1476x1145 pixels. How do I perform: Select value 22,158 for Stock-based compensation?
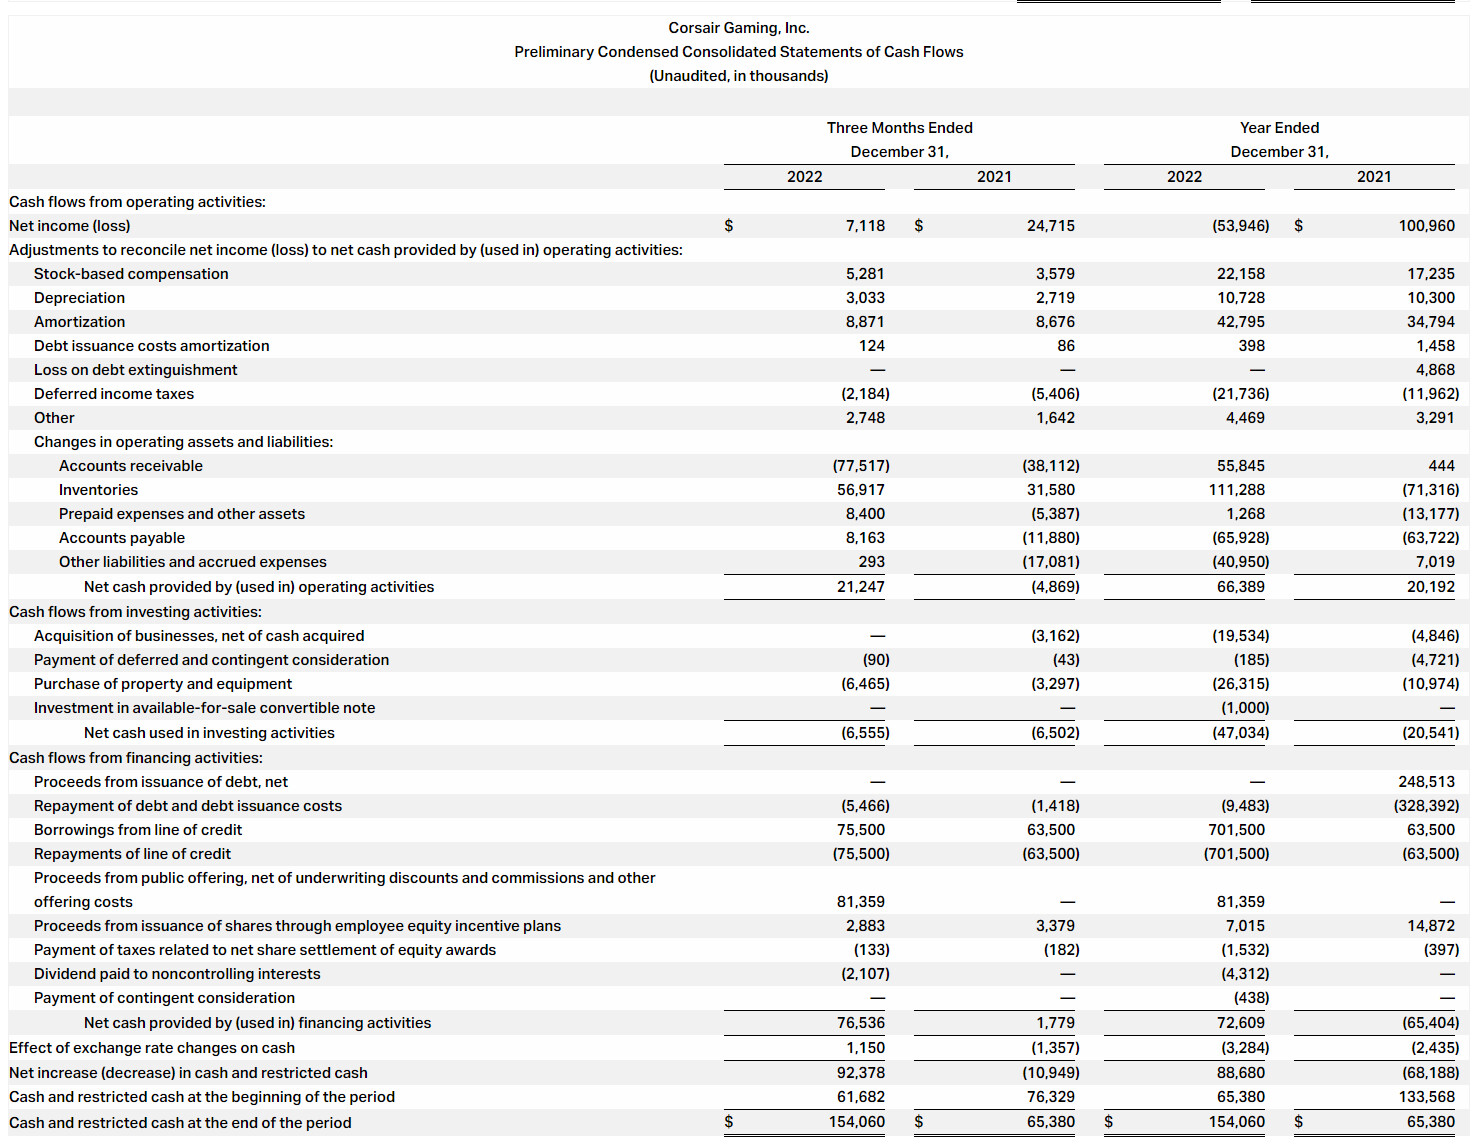tap(1241, 274)
